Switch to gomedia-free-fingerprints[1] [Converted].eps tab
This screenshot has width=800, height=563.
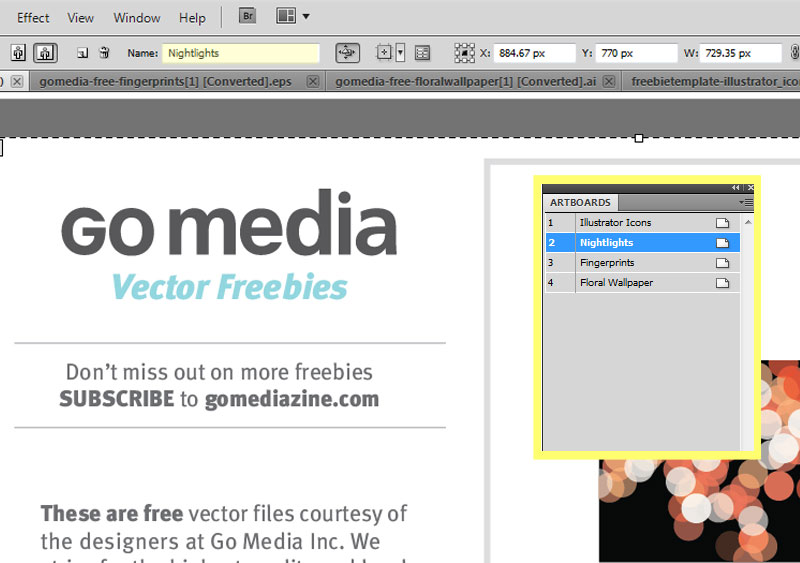click(165, 82)
